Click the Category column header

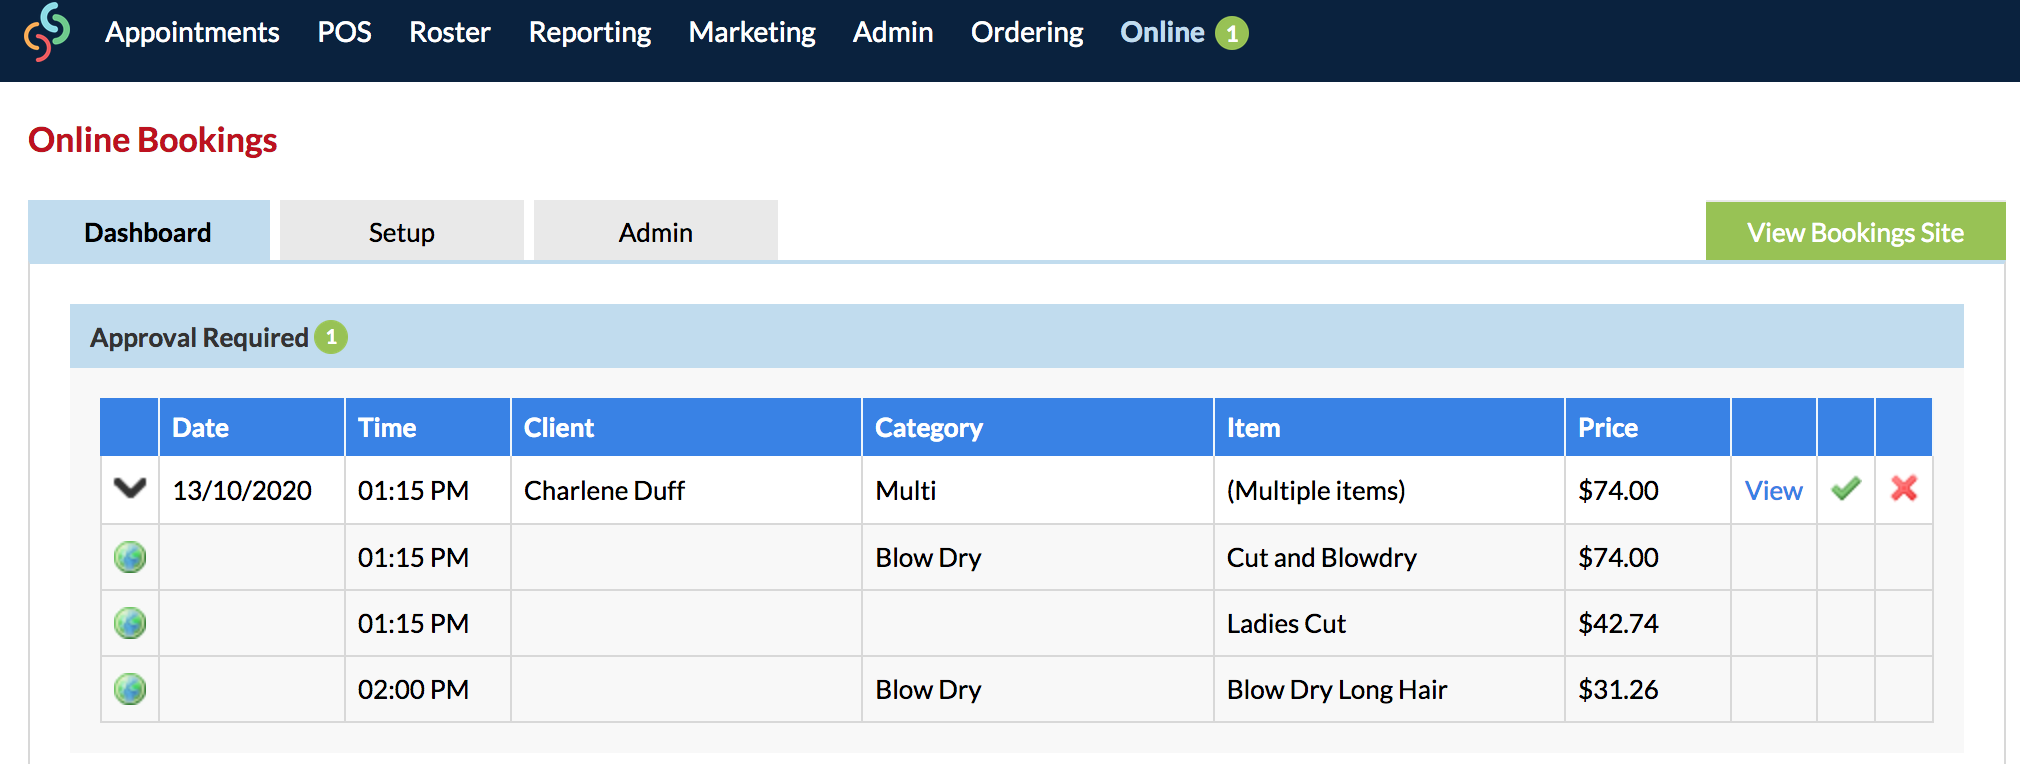[x=1038, y=427]
